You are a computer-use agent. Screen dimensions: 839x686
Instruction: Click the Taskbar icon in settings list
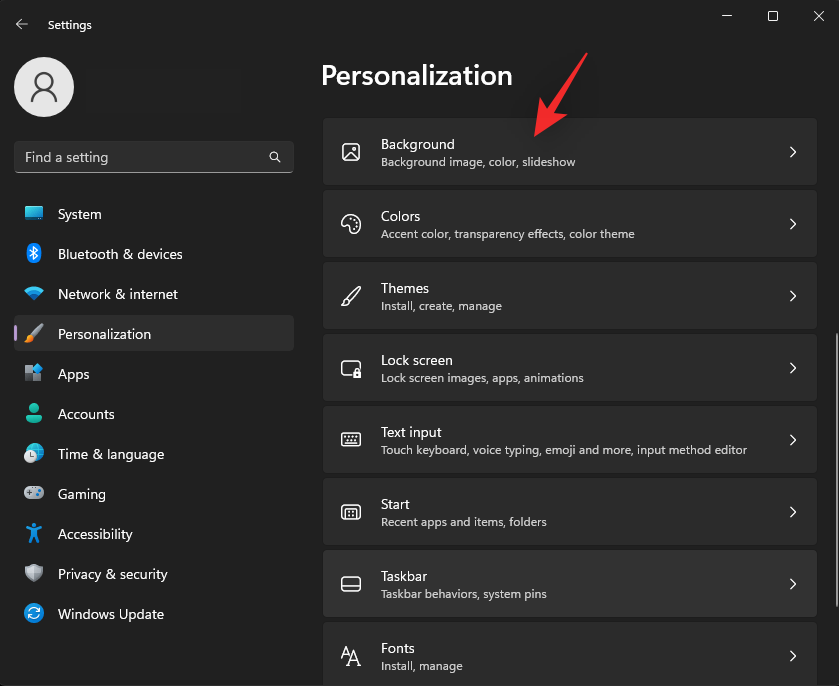351,584
